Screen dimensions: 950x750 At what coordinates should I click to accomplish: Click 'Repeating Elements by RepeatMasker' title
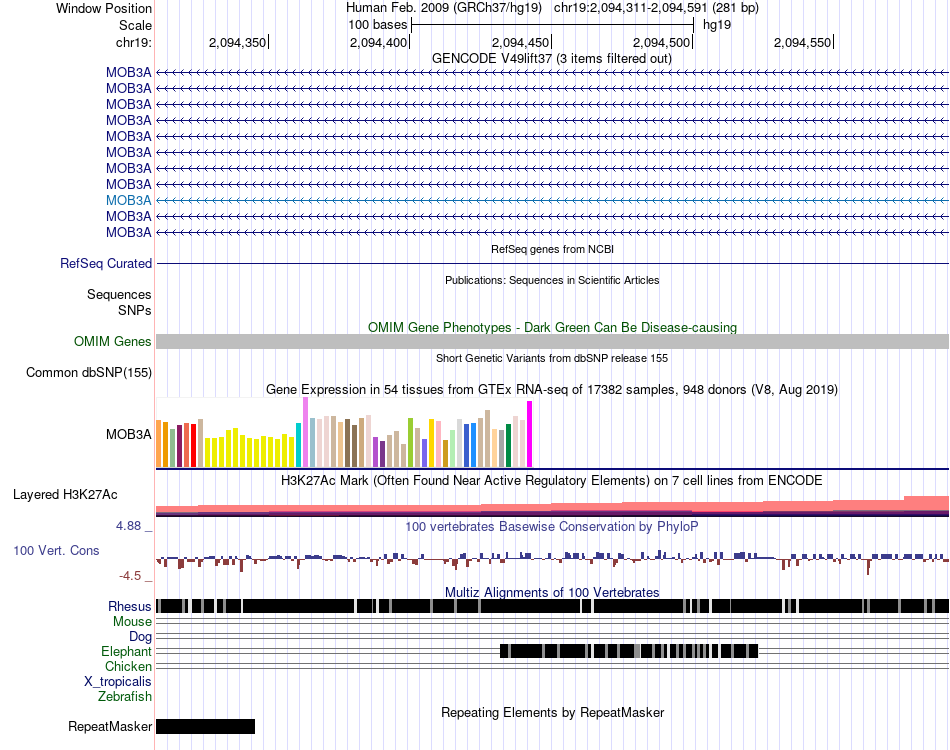pos(553,712)
